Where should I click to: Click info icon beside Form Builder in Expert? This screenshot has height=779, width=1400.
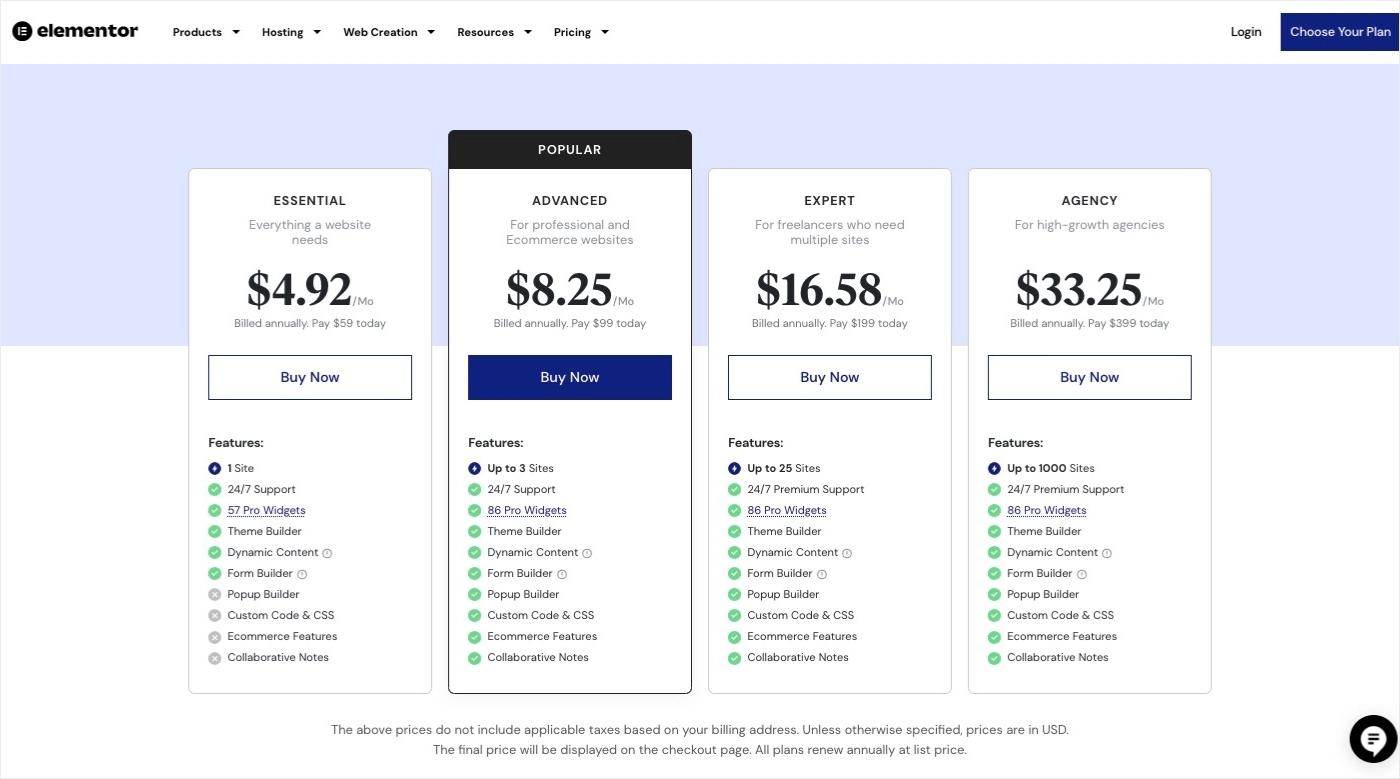(x=822, y=574)
